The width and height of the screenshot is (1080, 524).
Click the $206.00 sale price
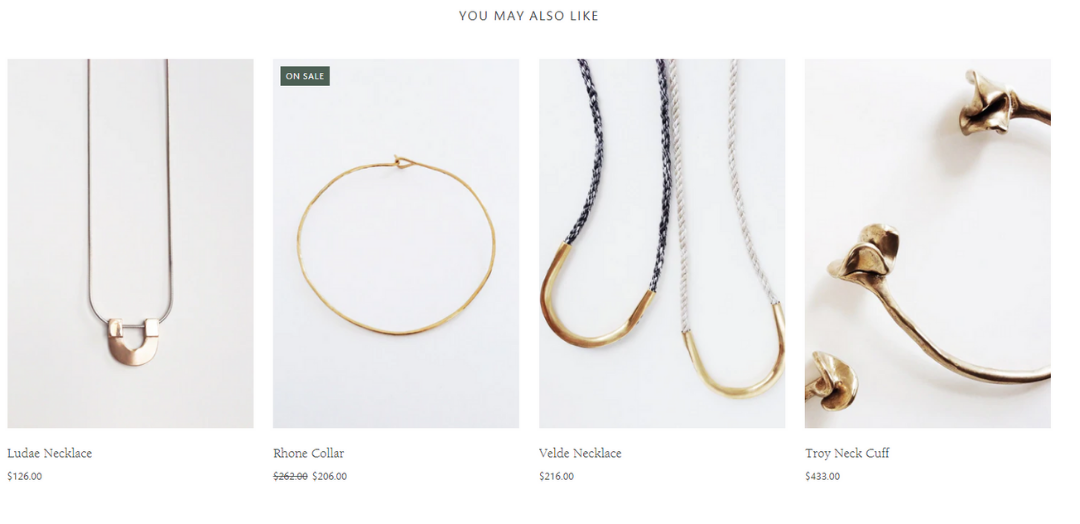(330, 476)
